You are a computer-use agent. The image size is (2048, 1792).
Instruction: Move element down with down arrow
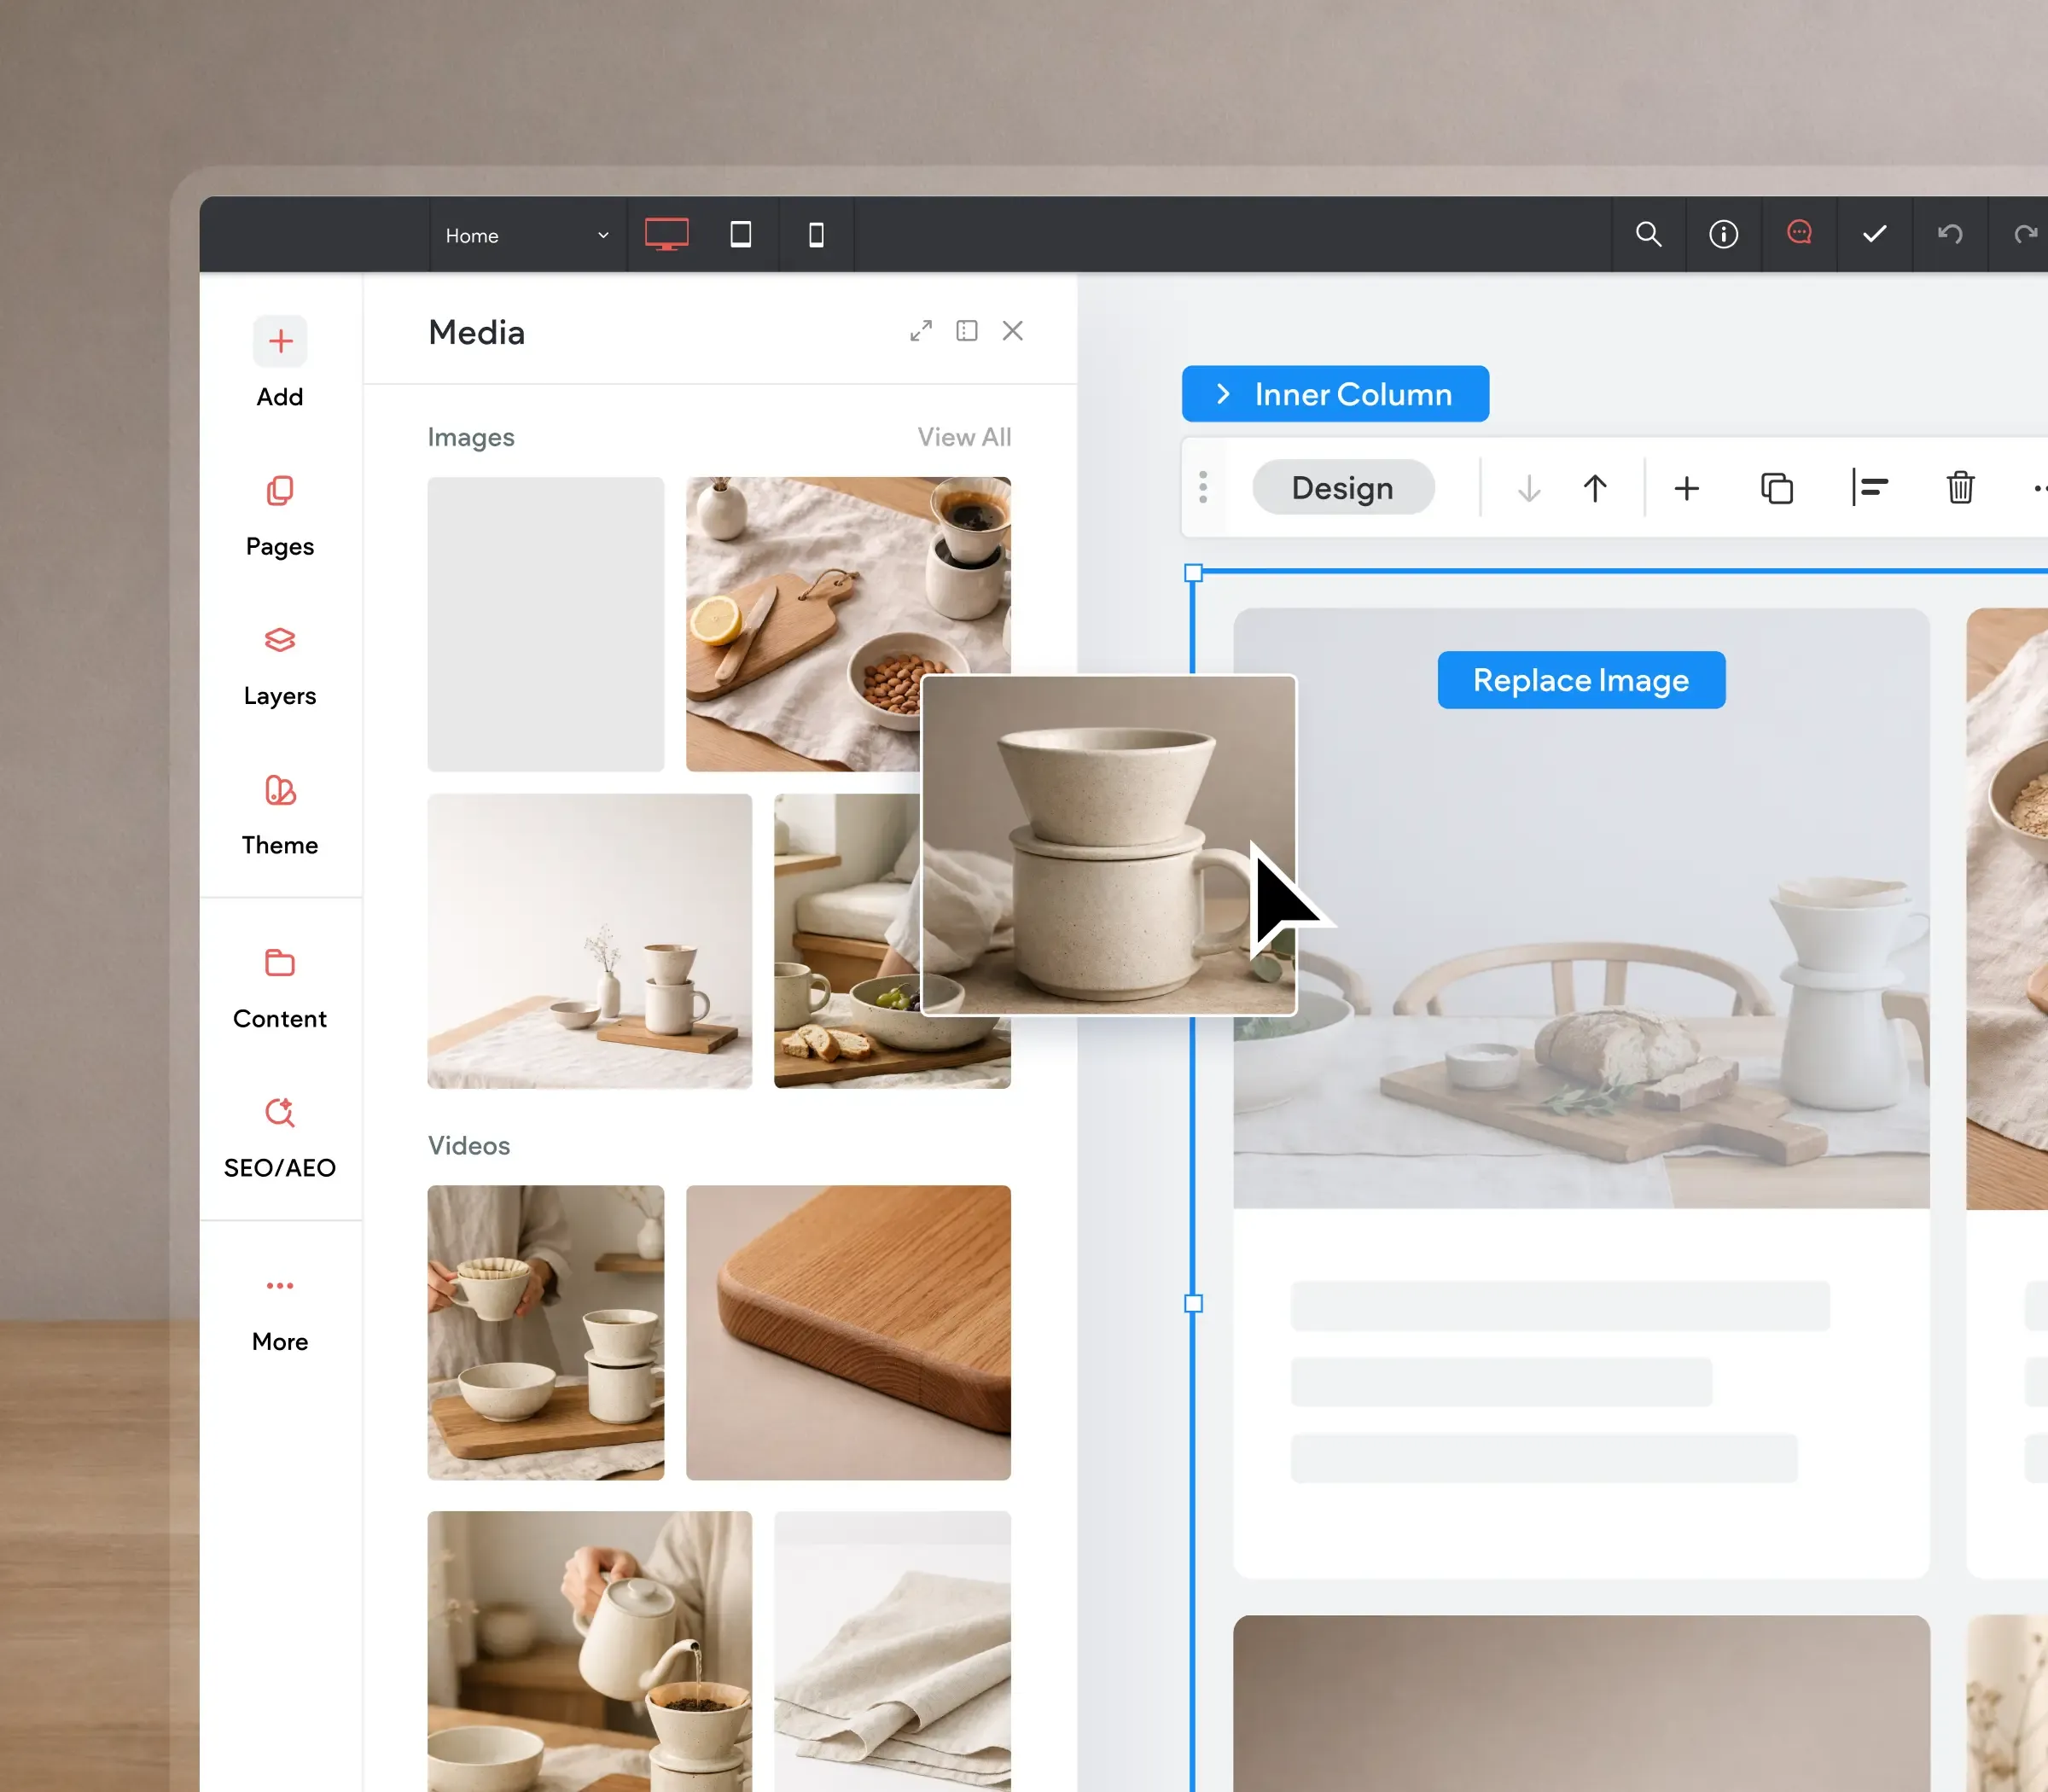point(1529,488)
